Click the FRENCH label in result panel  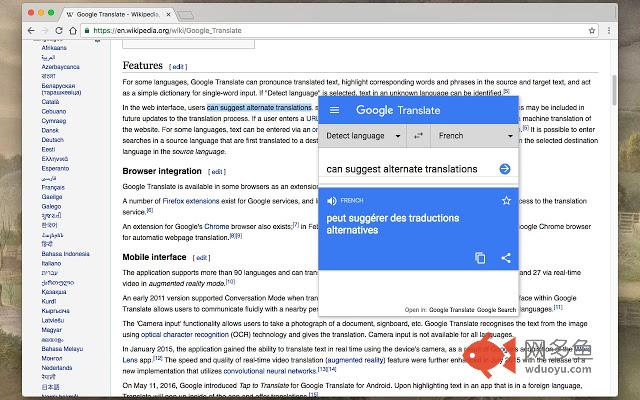(x=351, y=200)
